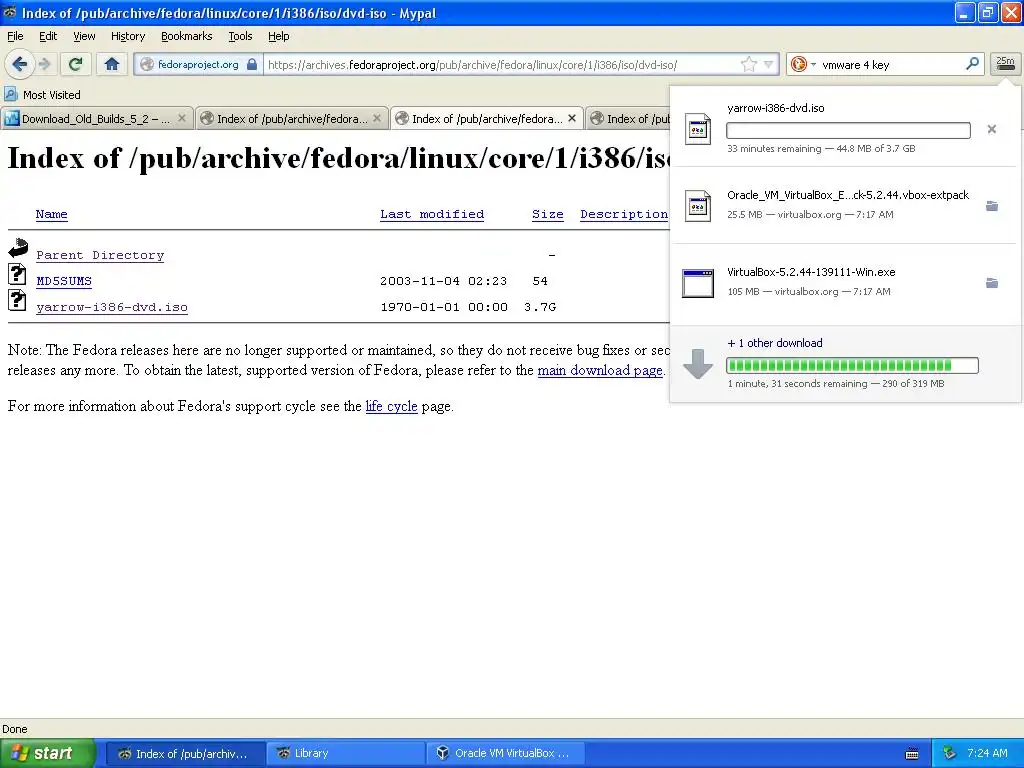The height and width of the screenshot is (768, 1024).
Task: Open folder containing Oracle VM VirtualBox extpack
Action: (991, 206)
